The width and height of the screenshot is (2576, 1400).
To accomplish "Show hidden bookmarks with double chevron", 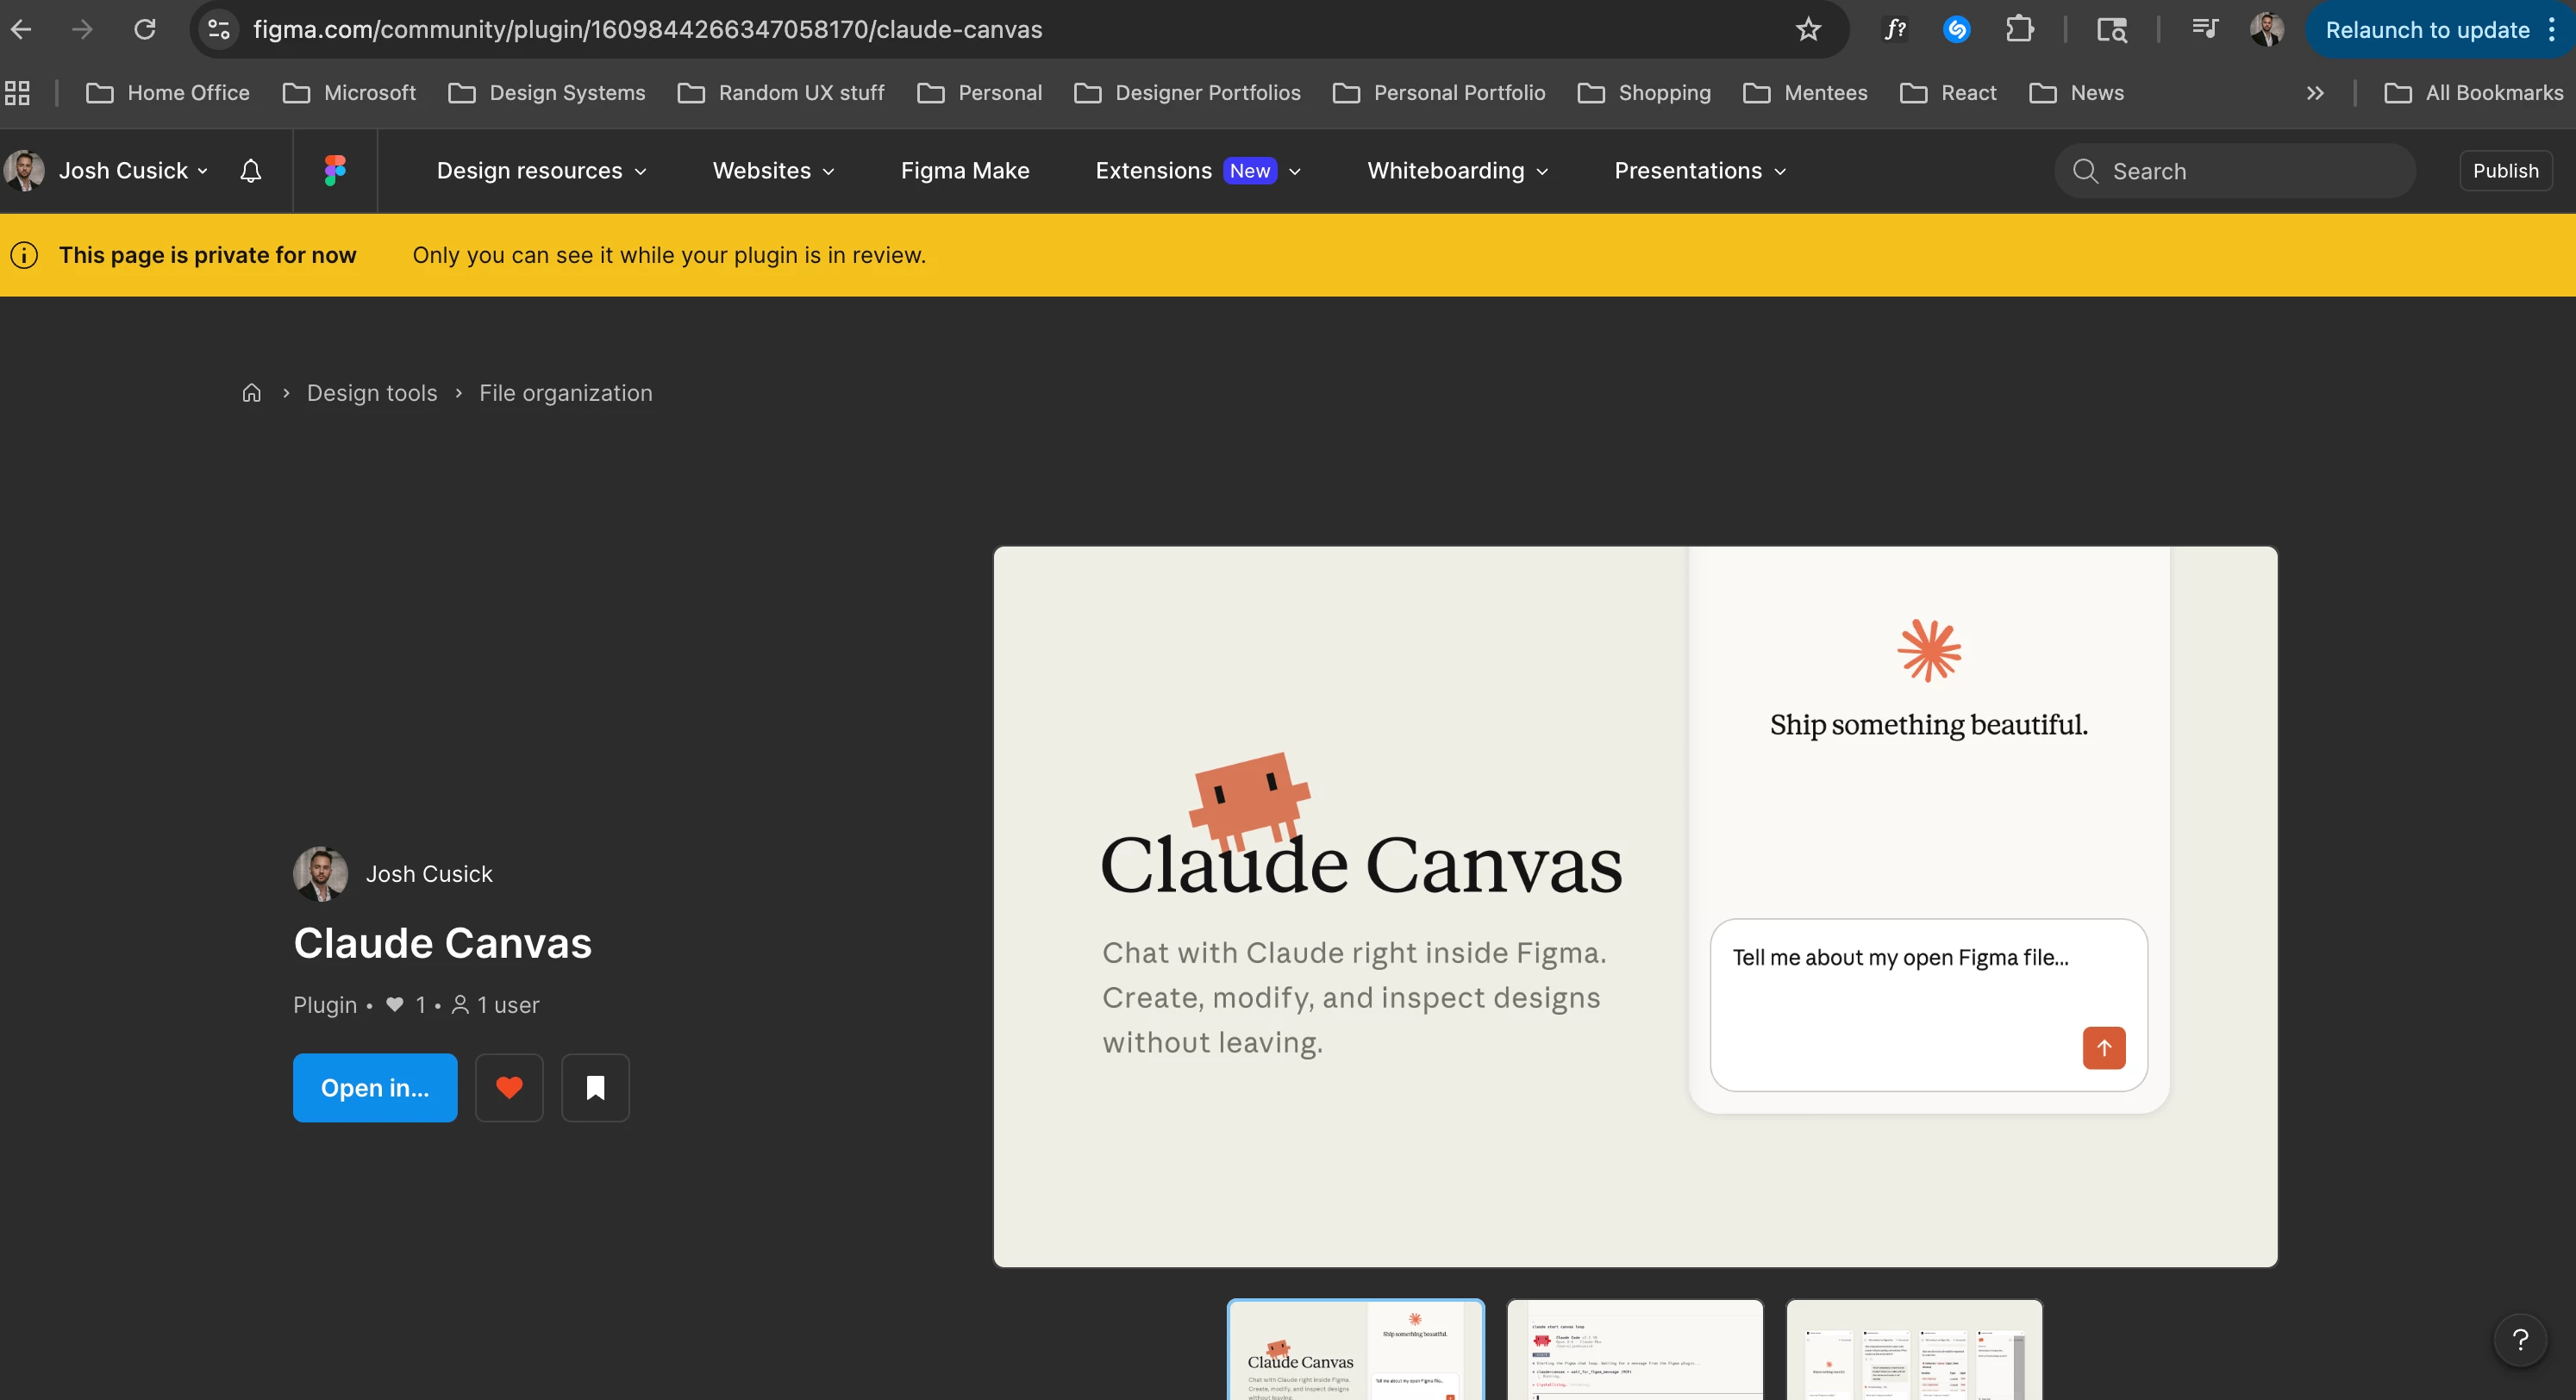I will 2315,93.
